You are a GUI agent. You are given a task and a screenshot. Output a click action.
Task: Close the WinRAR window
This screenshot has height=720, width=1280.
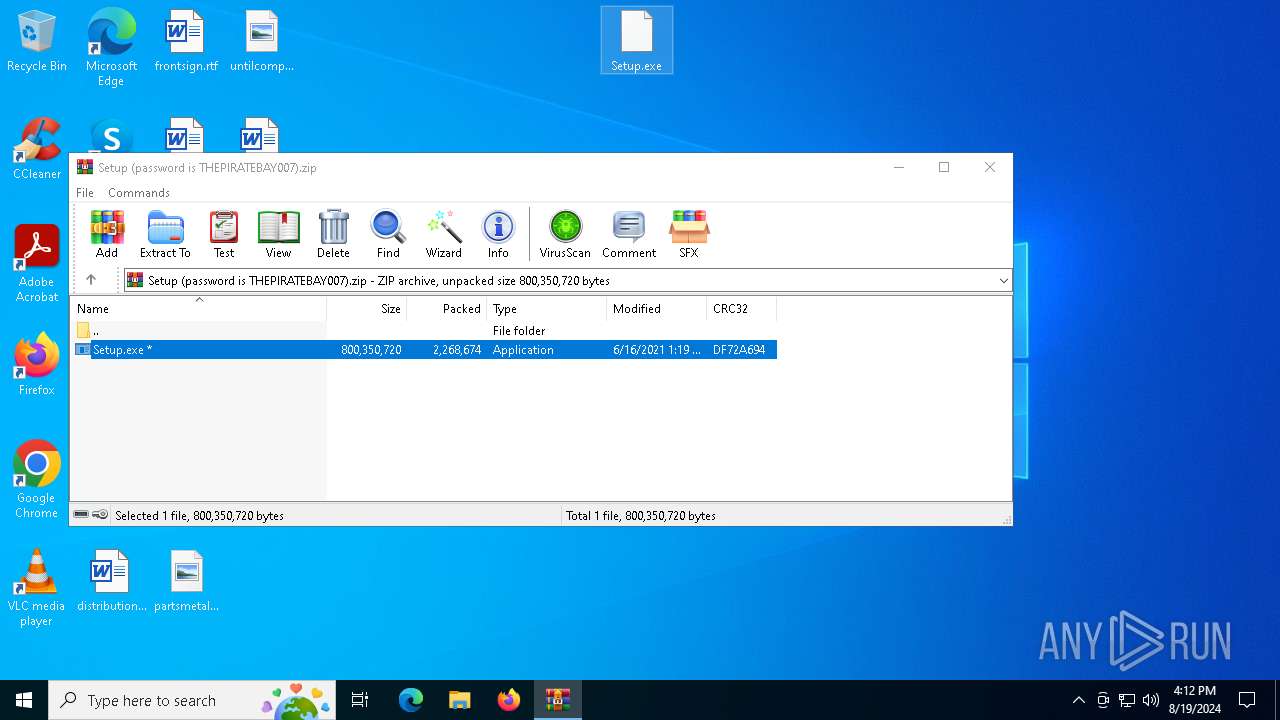[x=990, y=167]
